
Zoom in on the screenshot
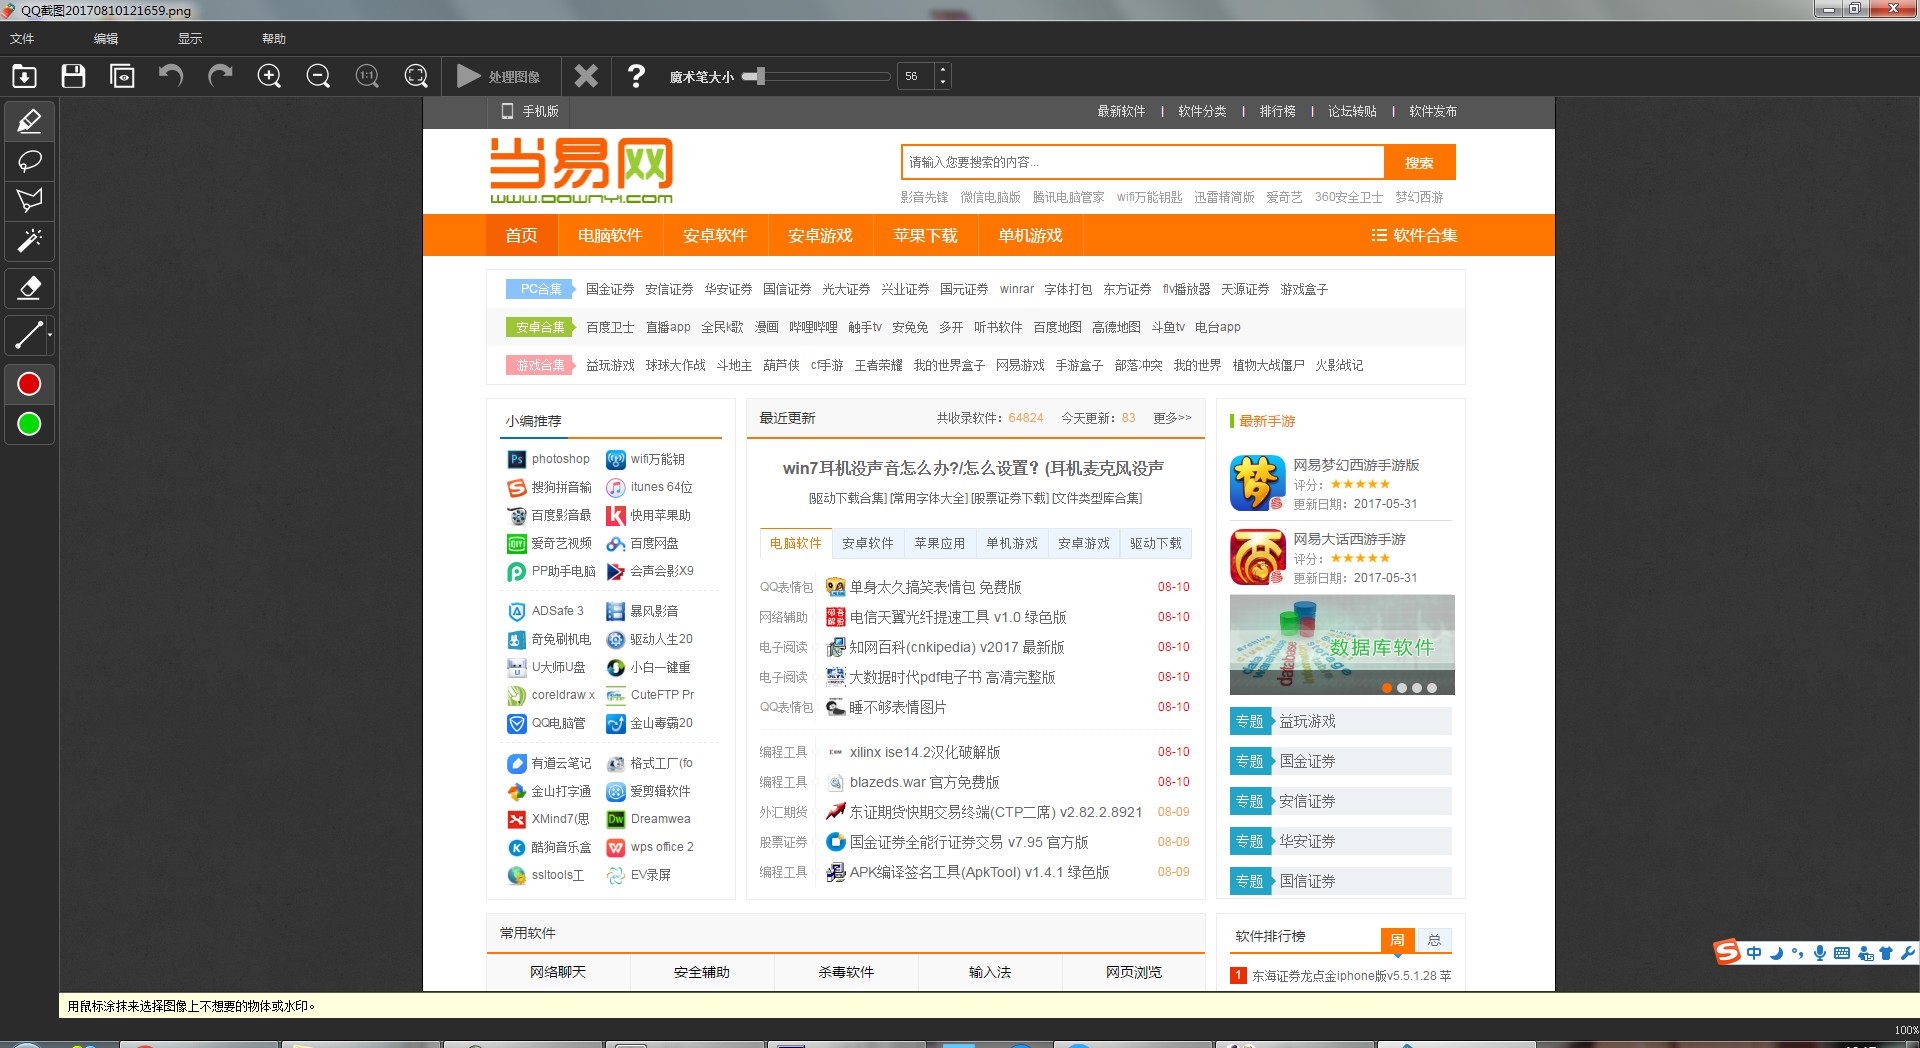point(269,76)
